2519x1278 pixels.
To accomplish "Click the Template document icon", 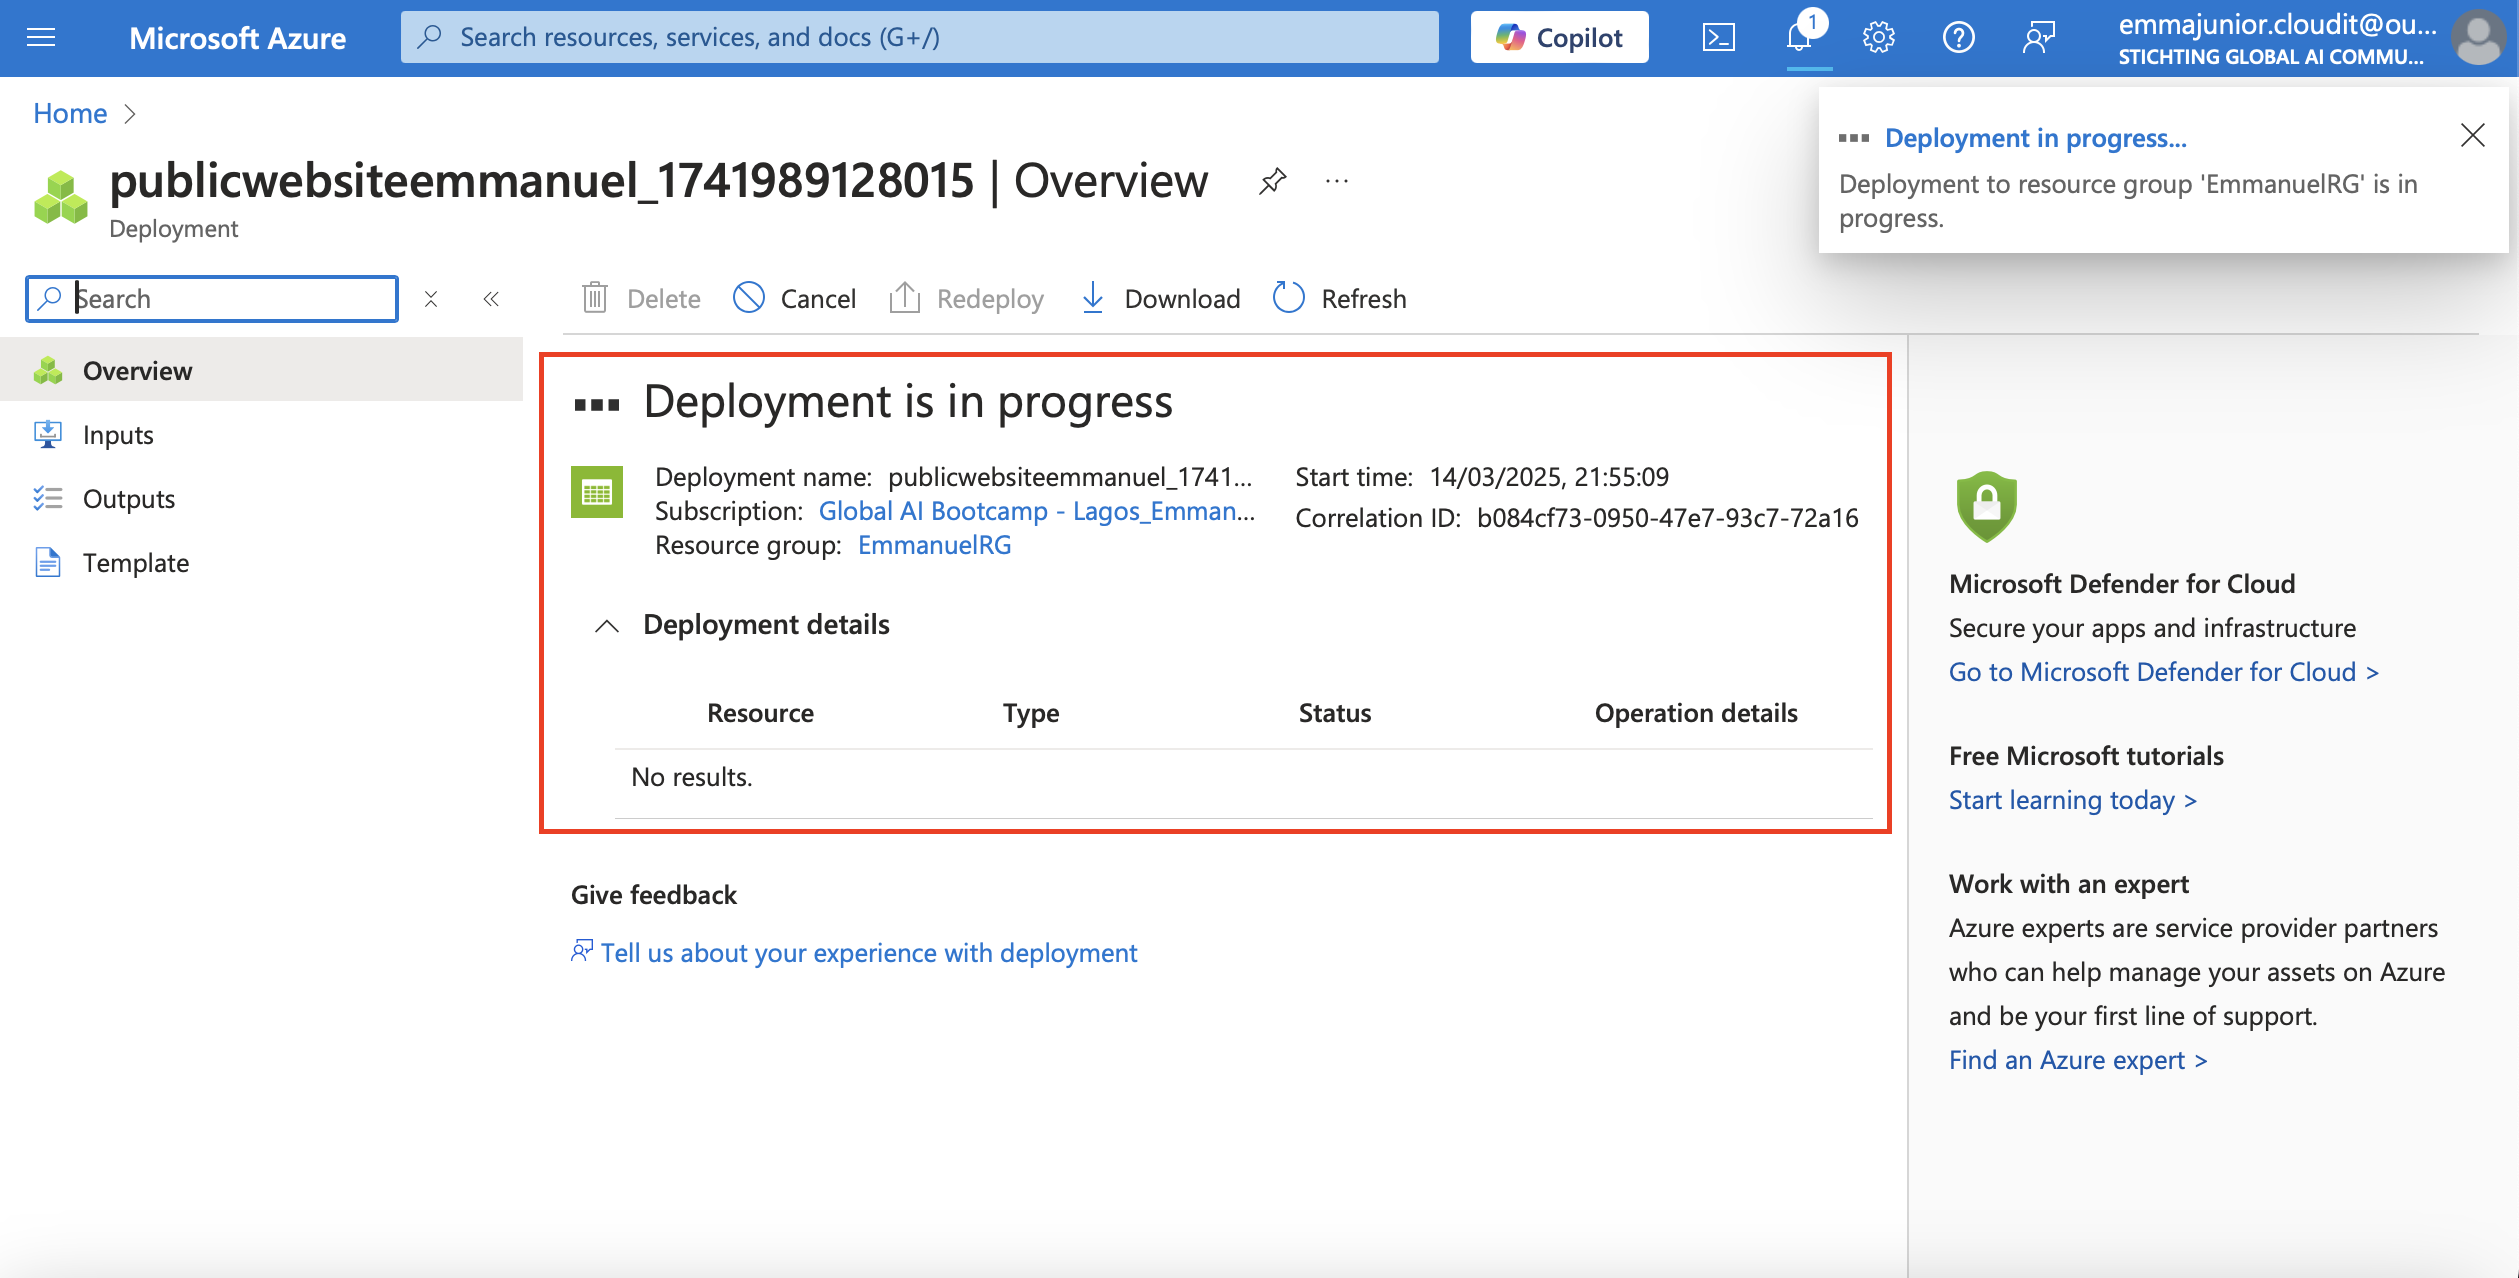I will point(48,562).
